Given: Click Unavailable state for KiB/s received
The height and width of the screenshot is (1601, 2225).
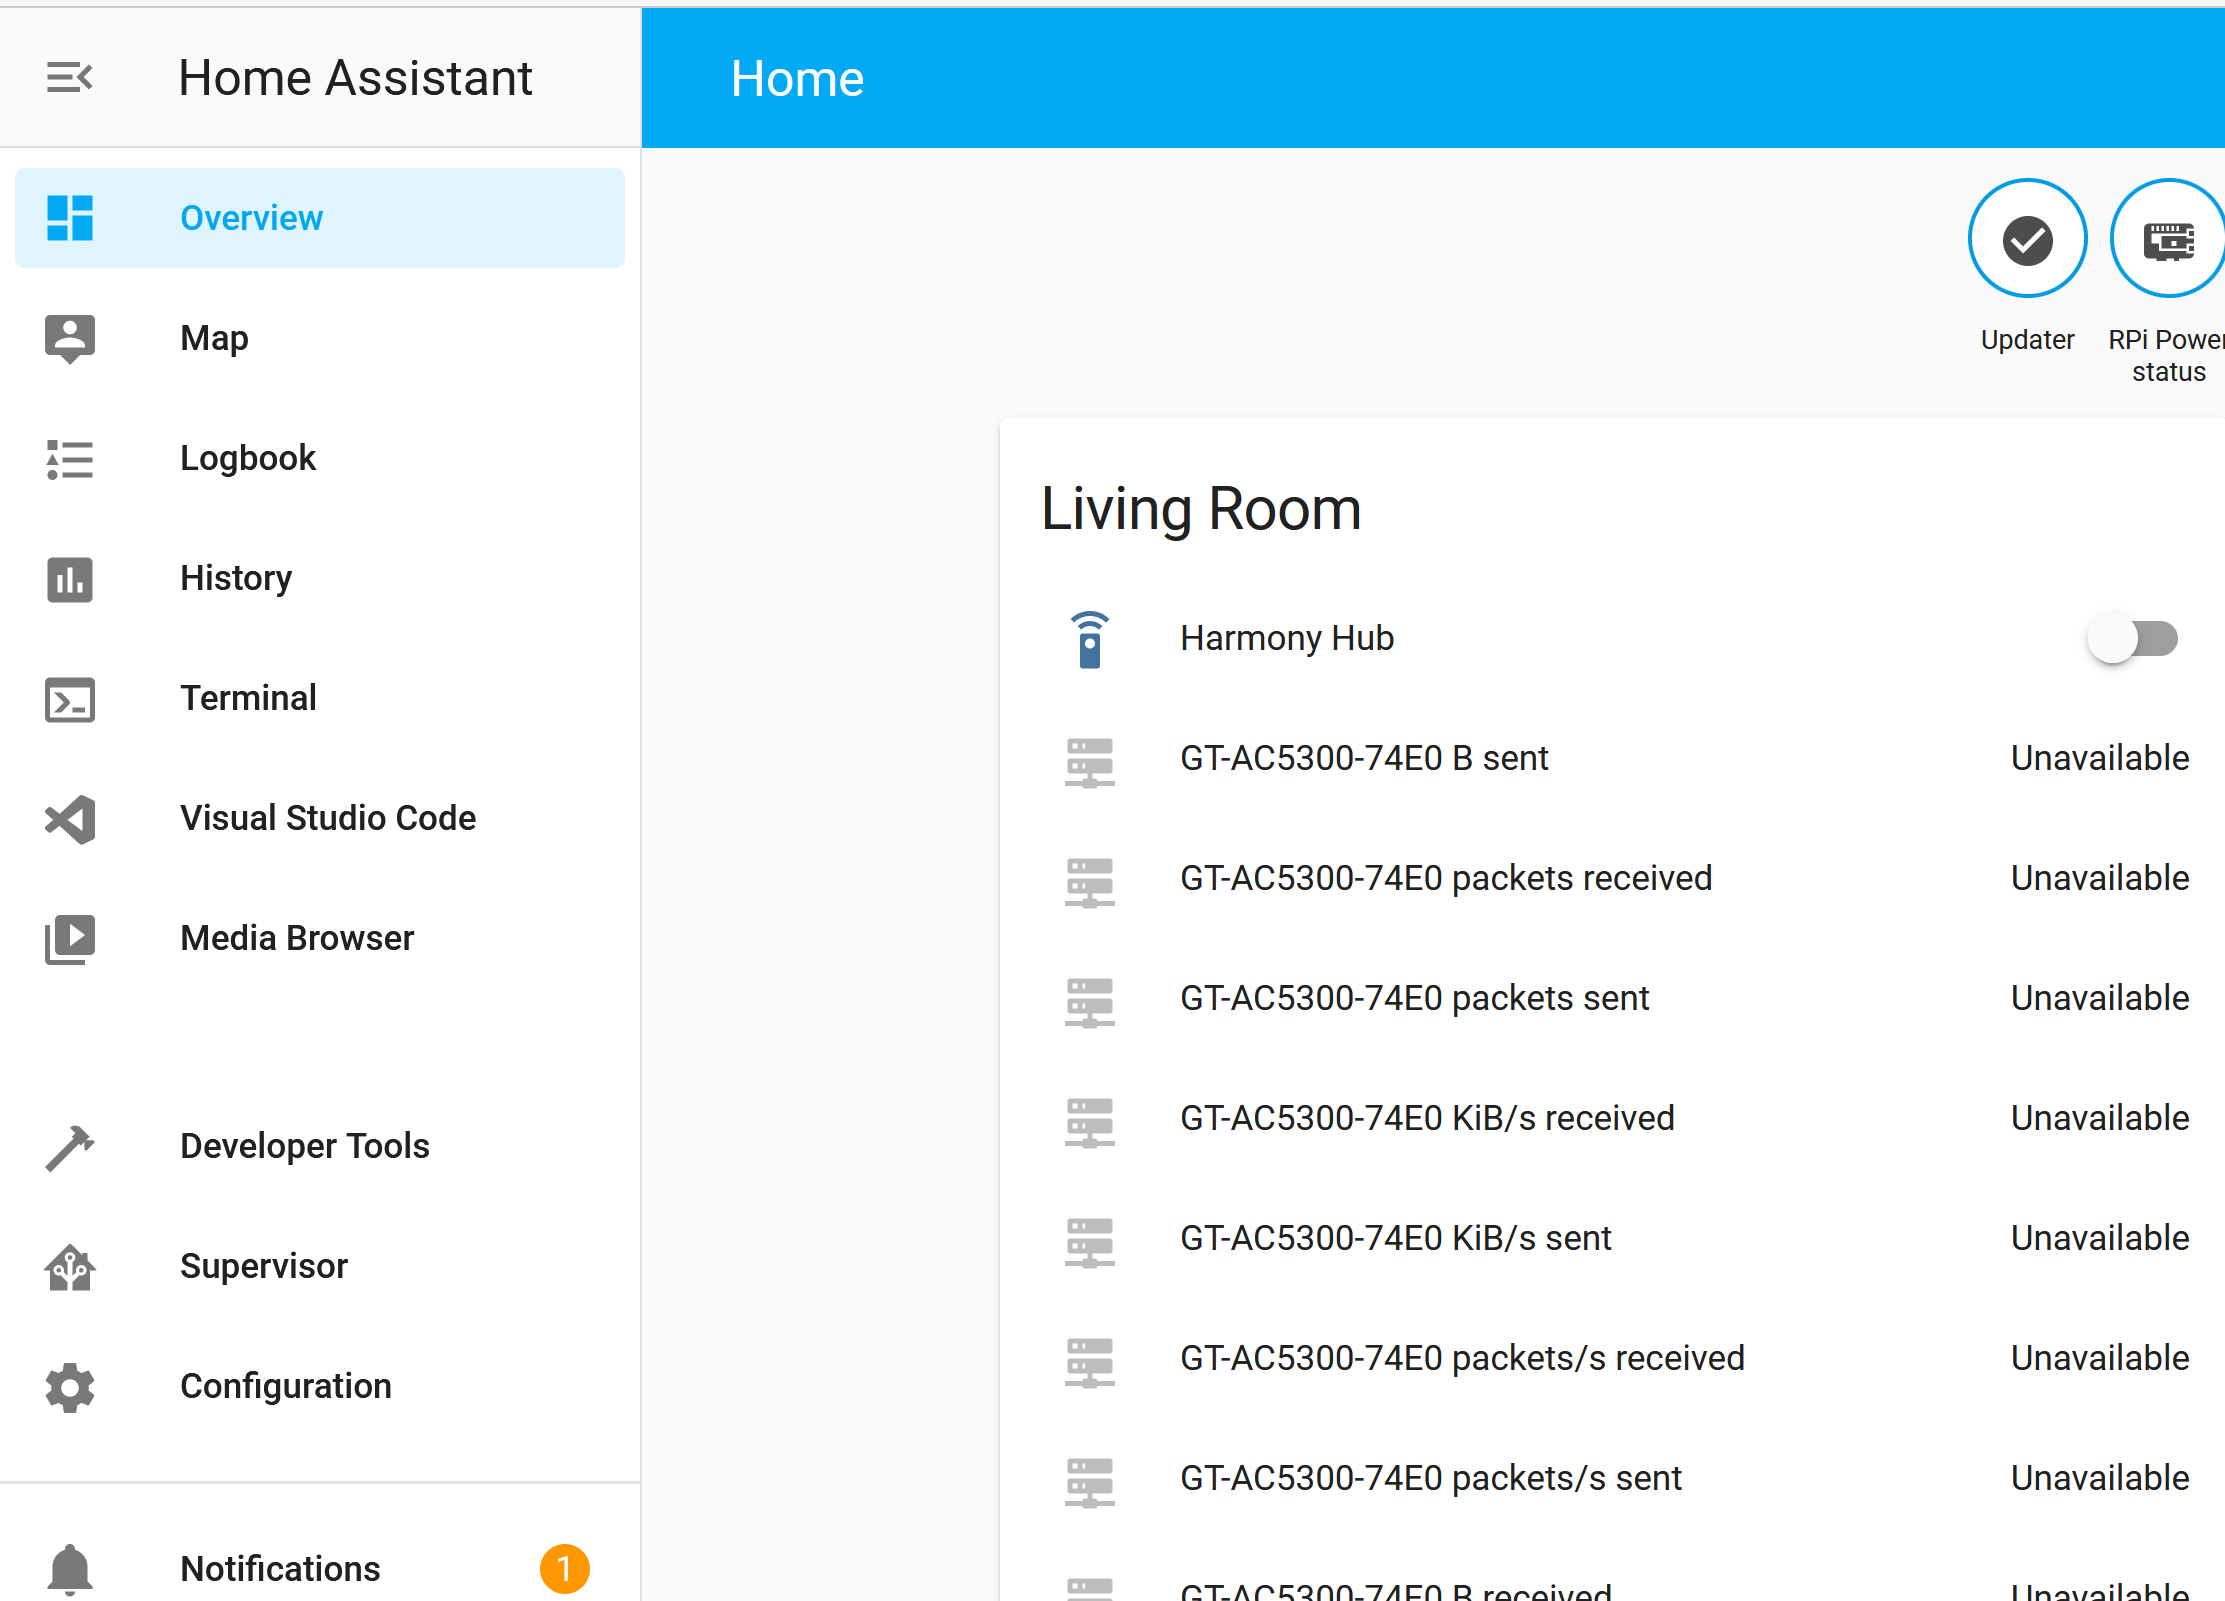Looking at the screenshot, I should pos(2100,1118).
